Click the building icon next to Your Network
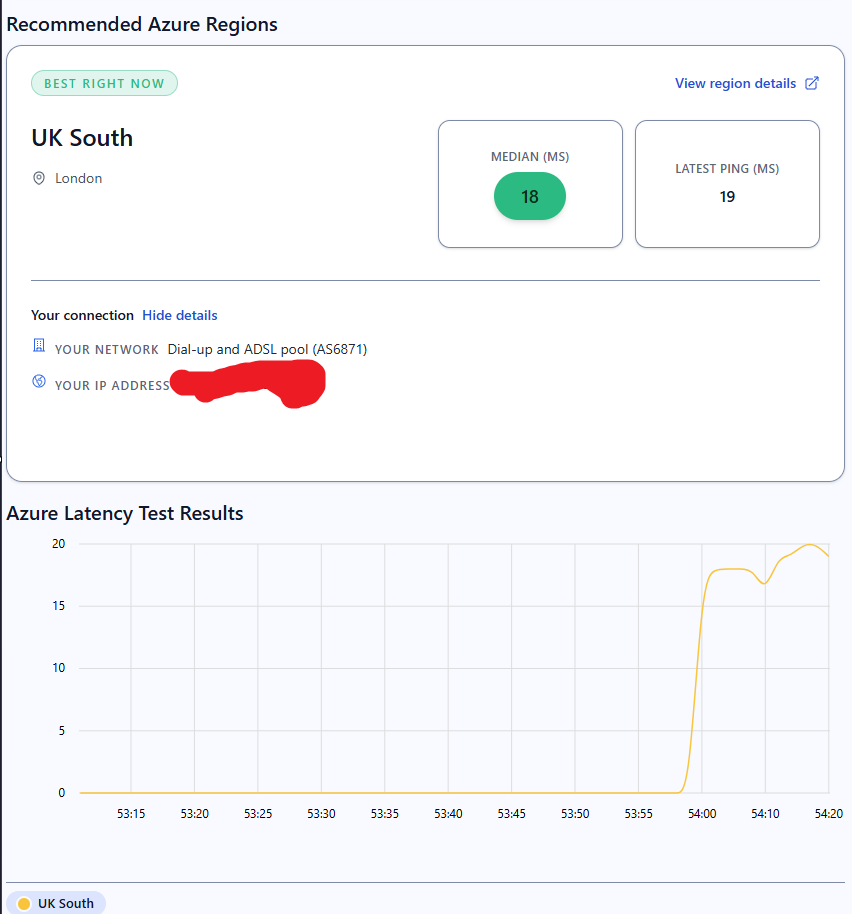Screen dimensions: 852x914 coord(39,346)
